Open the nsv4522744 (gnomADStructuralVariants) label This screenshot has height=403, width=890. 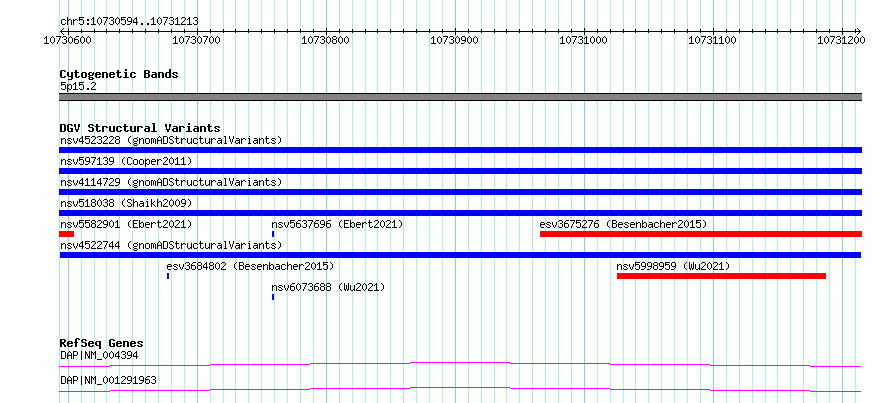point(171,245)
